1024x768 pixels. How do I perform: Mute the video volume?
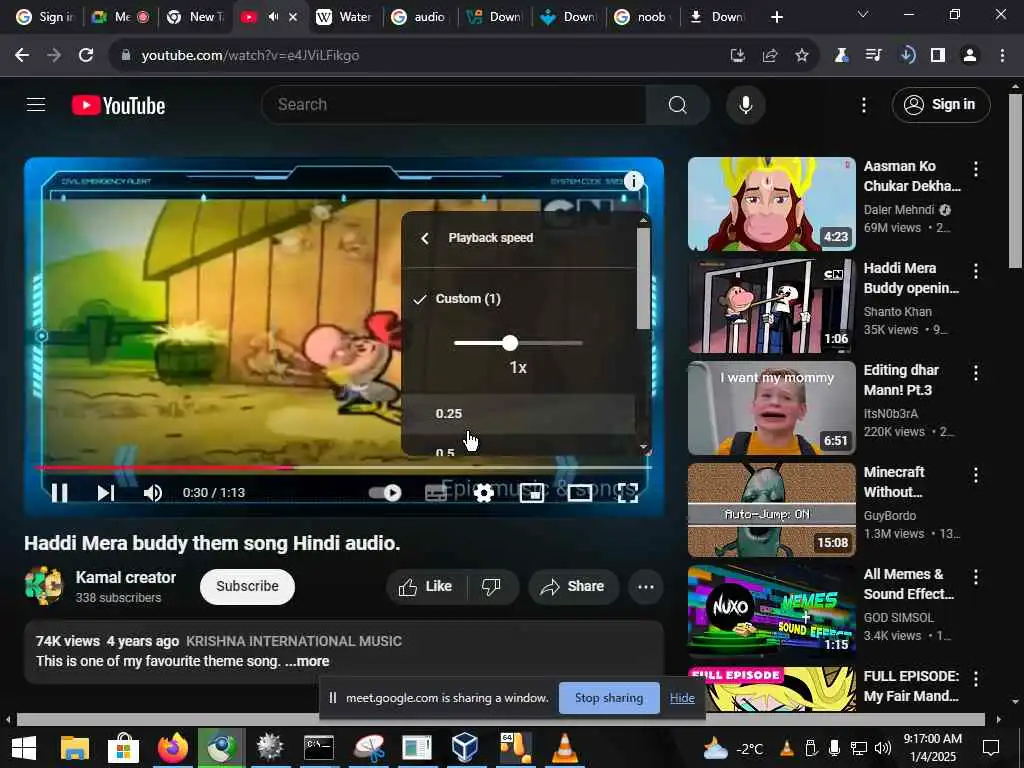pos(152,492)
